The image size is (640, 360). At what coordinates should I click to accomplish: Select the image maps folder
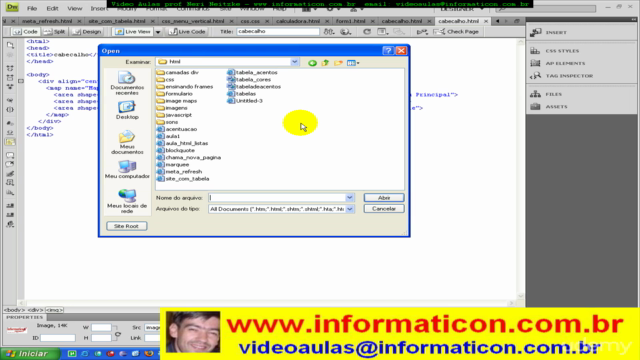(177, 101)
